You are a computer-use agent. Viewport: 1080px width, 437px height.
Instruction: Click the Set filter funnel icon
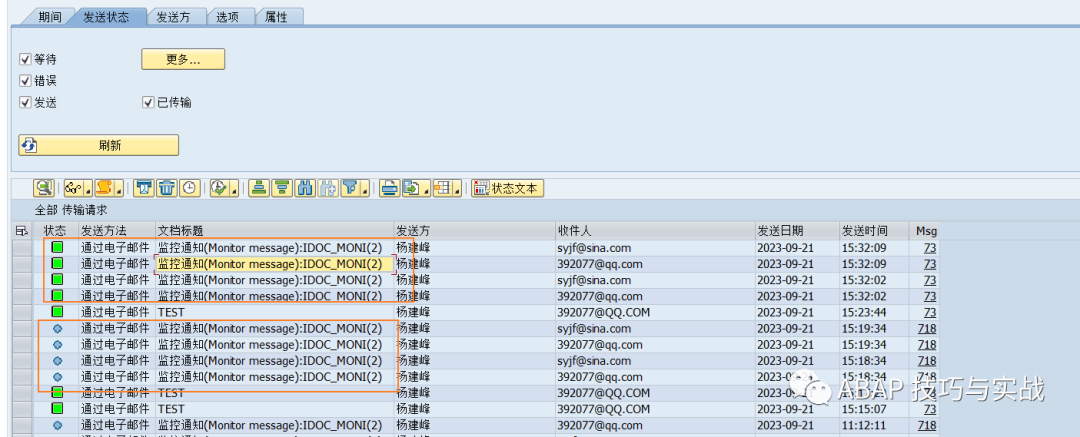click(x=351, y=187)
